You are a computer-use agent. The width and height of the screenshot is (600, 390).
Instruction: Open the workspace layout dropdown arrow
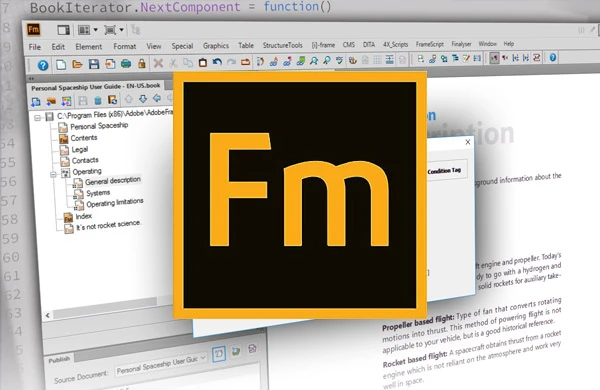(x=96, y=29)
